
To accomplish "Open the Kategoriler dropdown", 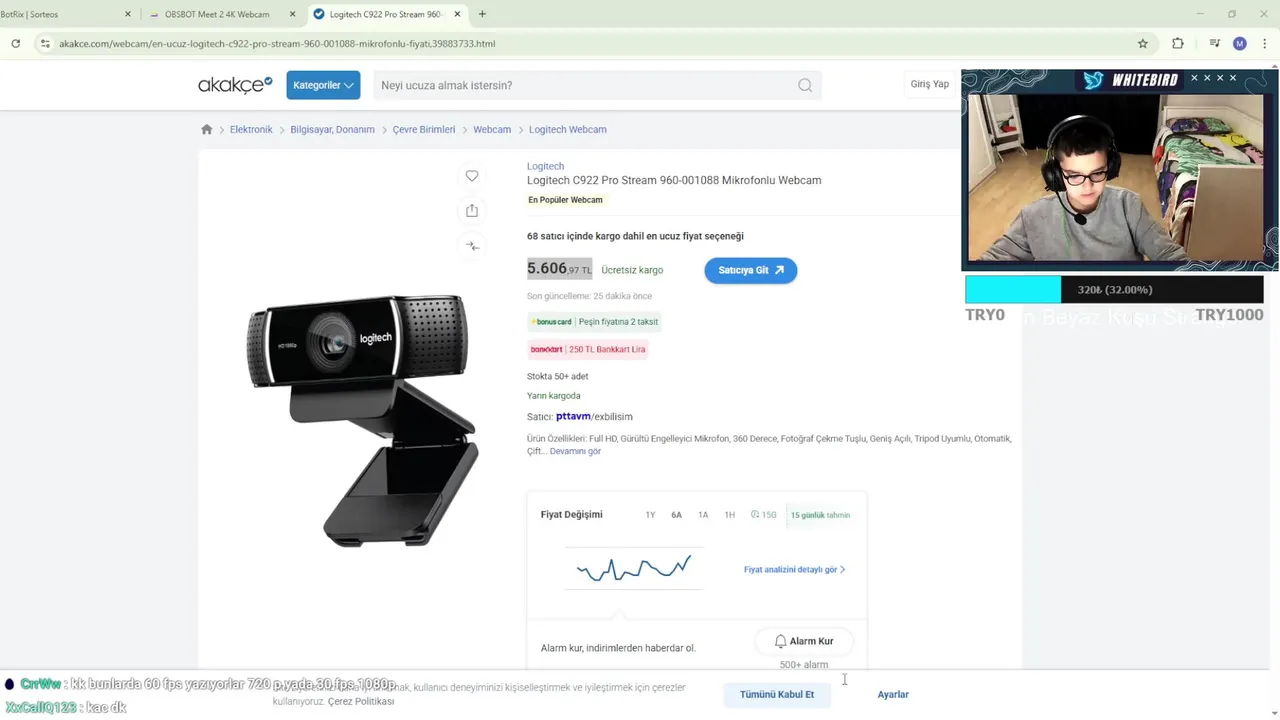I will (323, 85).
